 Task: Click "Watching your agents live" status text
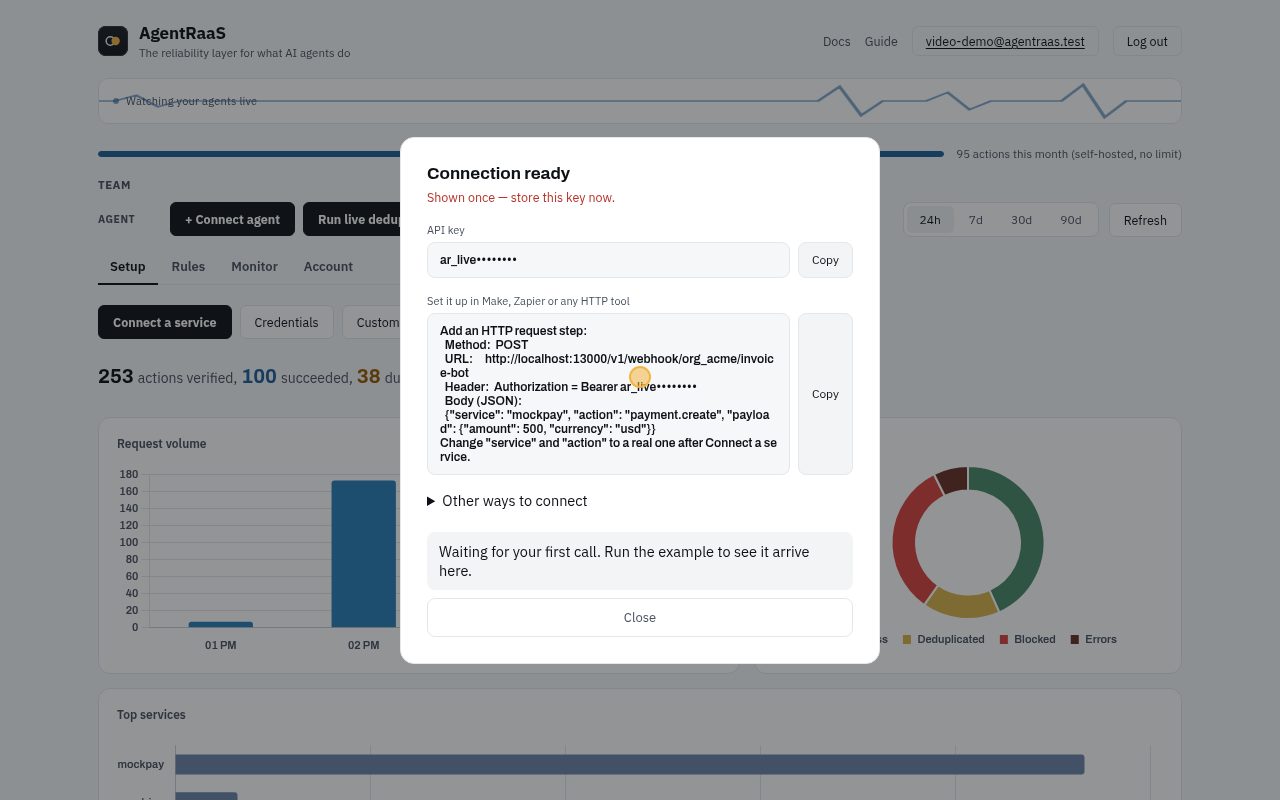(191, 101)
